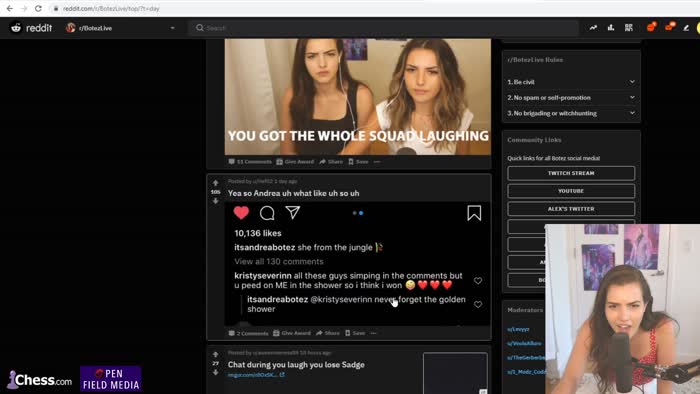Open the squad laughing meme image
Screen dimensions: 700x394
(x=358, y=96)
